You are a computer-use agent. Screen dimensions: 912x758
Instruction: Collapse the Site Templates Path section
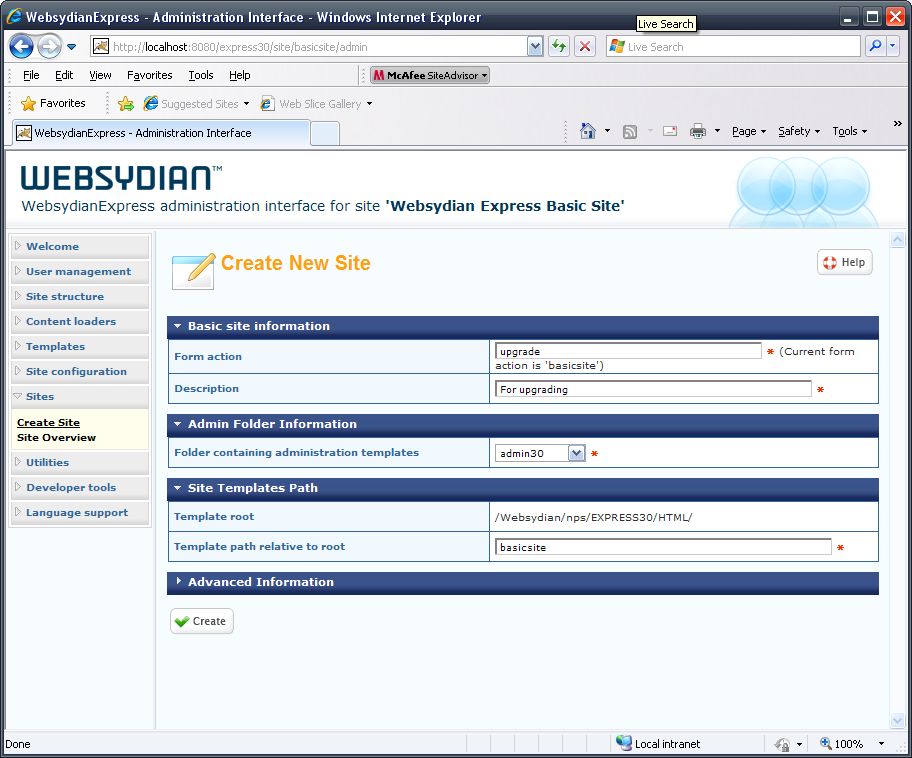(522, 488)
